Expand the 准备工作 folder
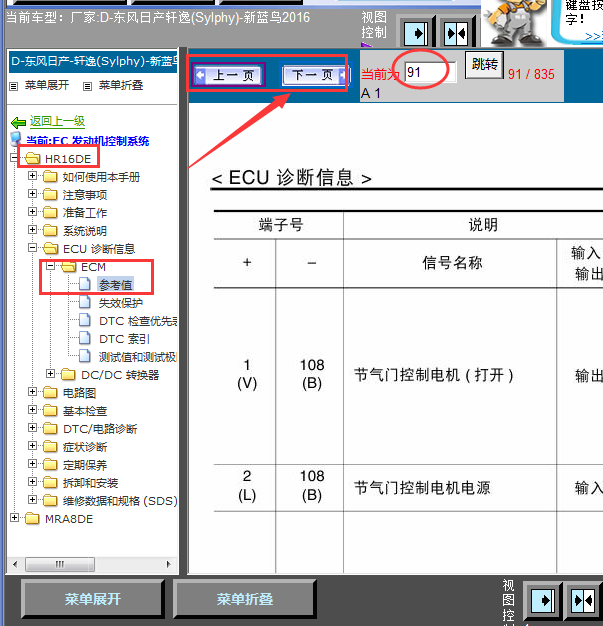The image size is (603, 626). point(32,212)
